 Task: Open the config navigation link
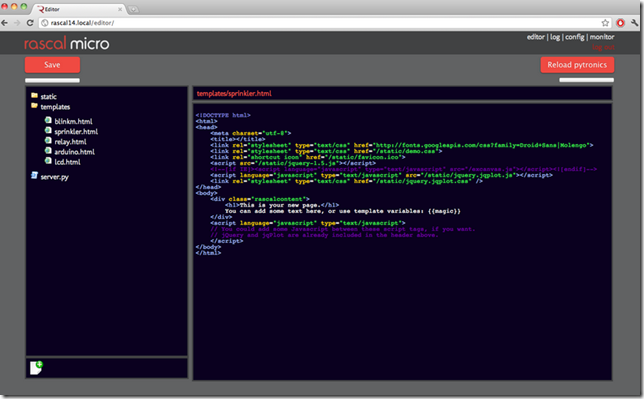point(575,37)
